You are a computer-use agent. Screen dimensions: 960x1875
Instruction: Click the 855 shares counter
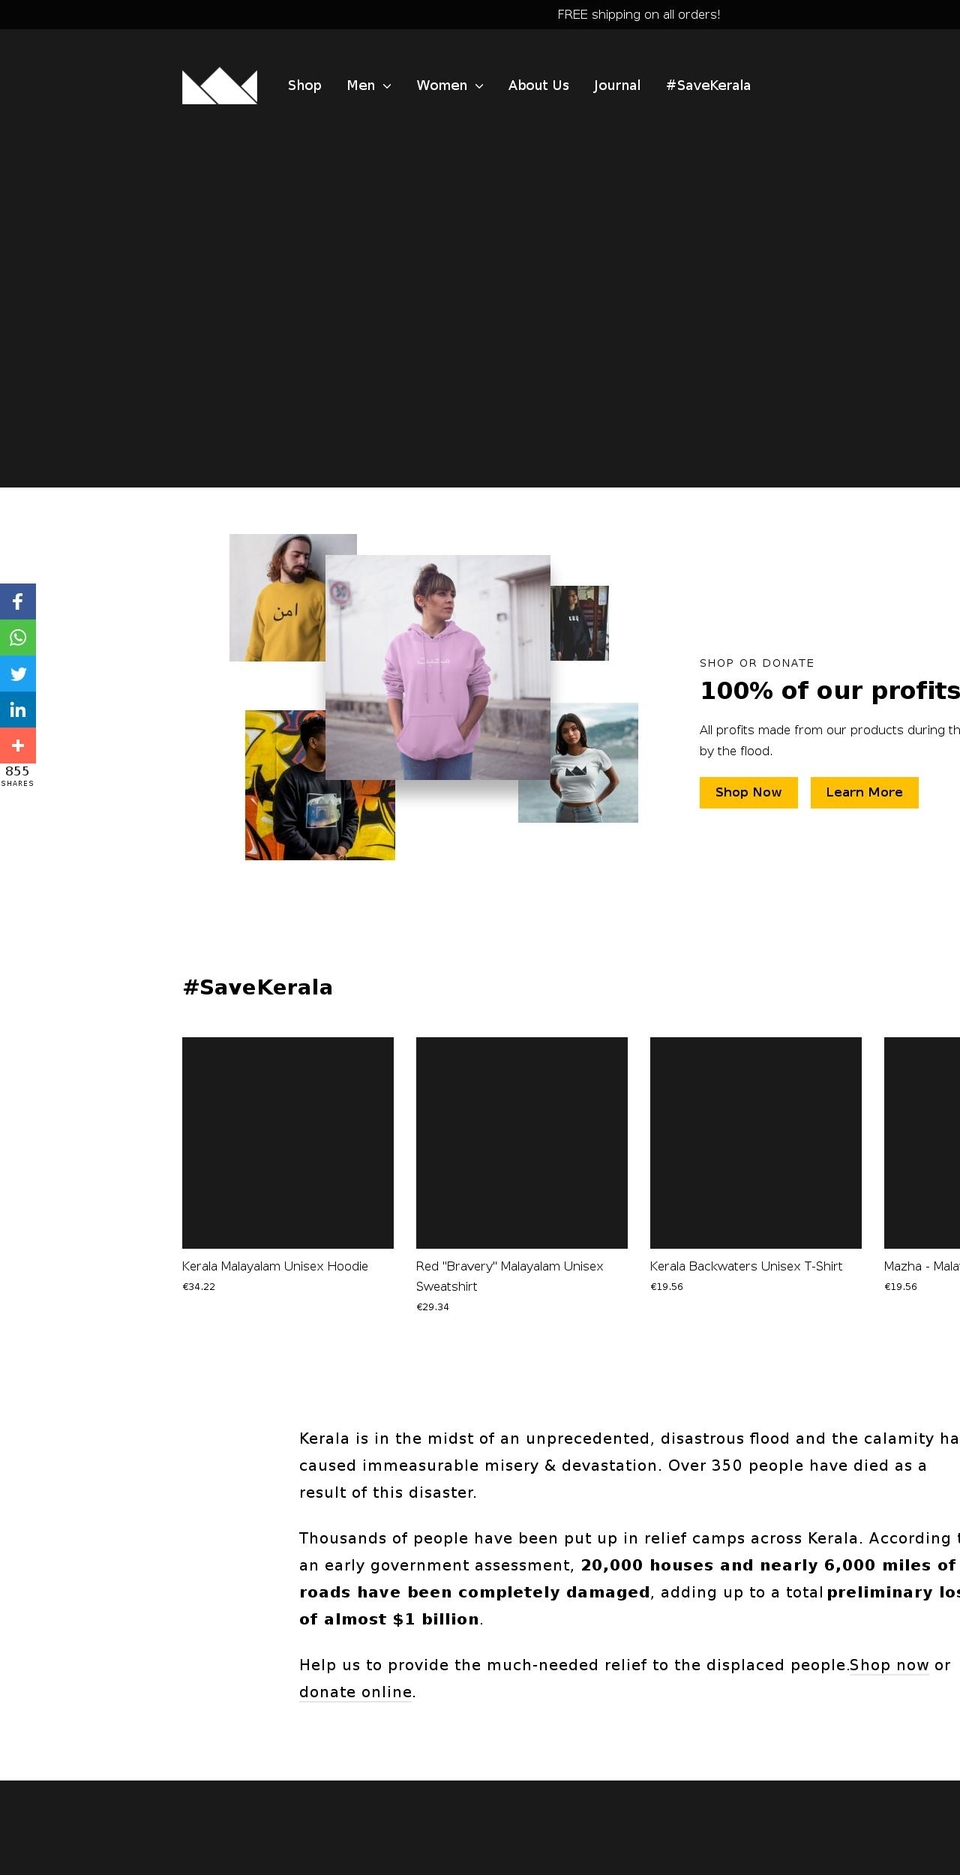pyautogui.click(x=17, y=776)
